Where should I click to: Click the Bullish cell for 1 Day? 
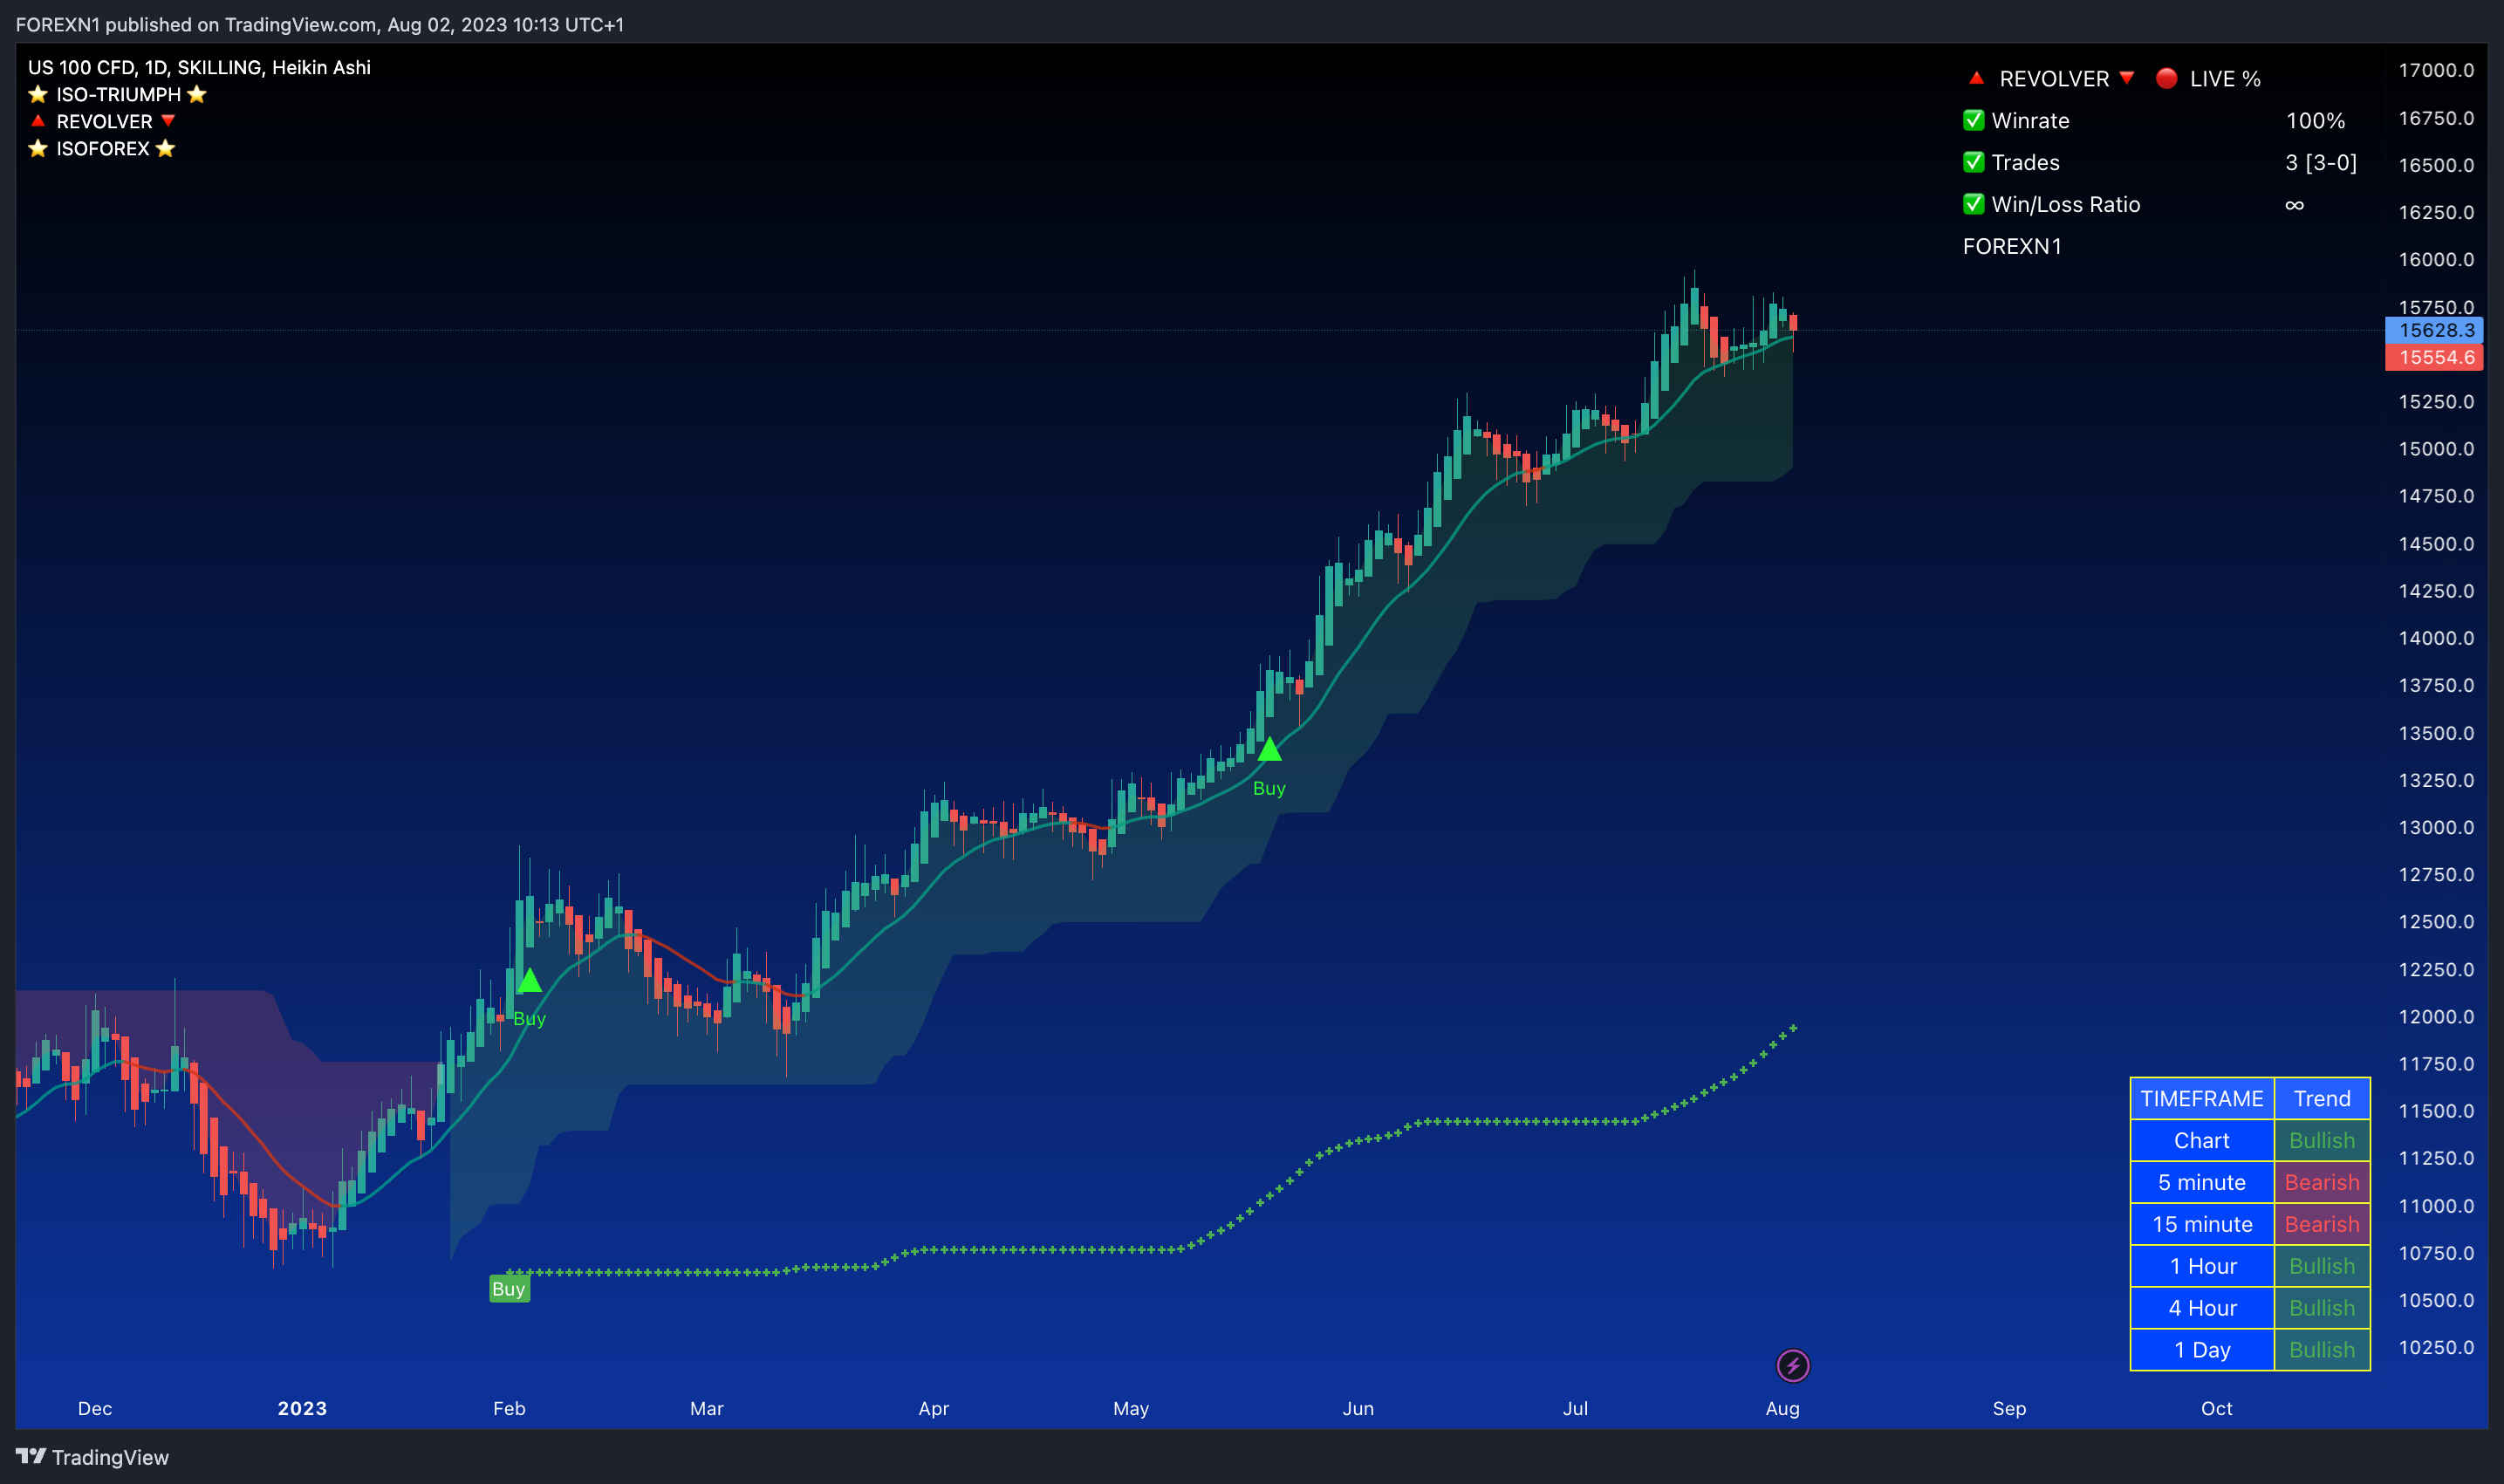point(2322,1350)
